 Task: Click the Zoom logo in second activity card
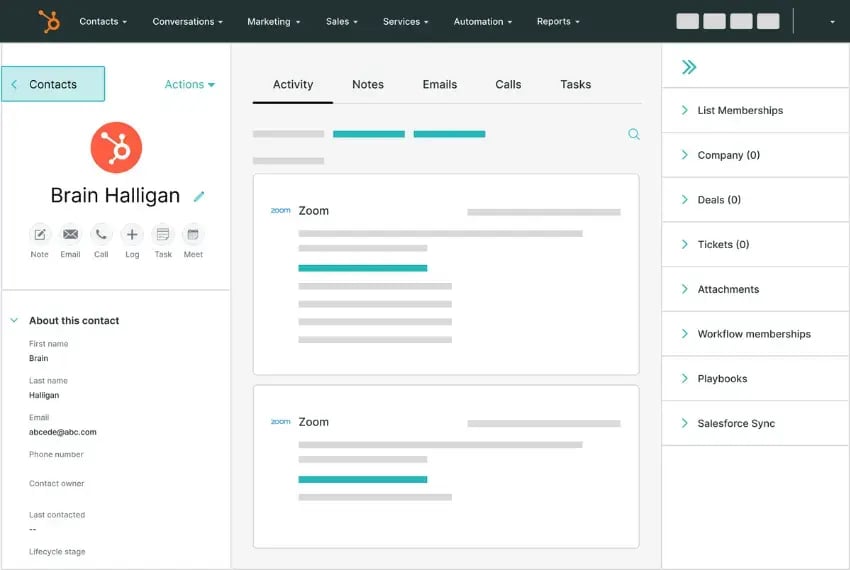pyautogui.click(x=280, y=421)
